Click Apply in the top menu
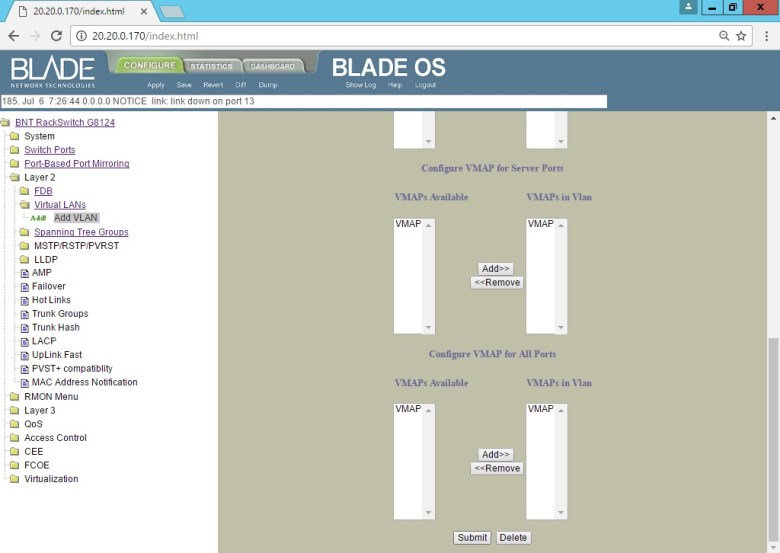Image resolution: width=780 pixels, height=553 pixels. coord(156,85)
